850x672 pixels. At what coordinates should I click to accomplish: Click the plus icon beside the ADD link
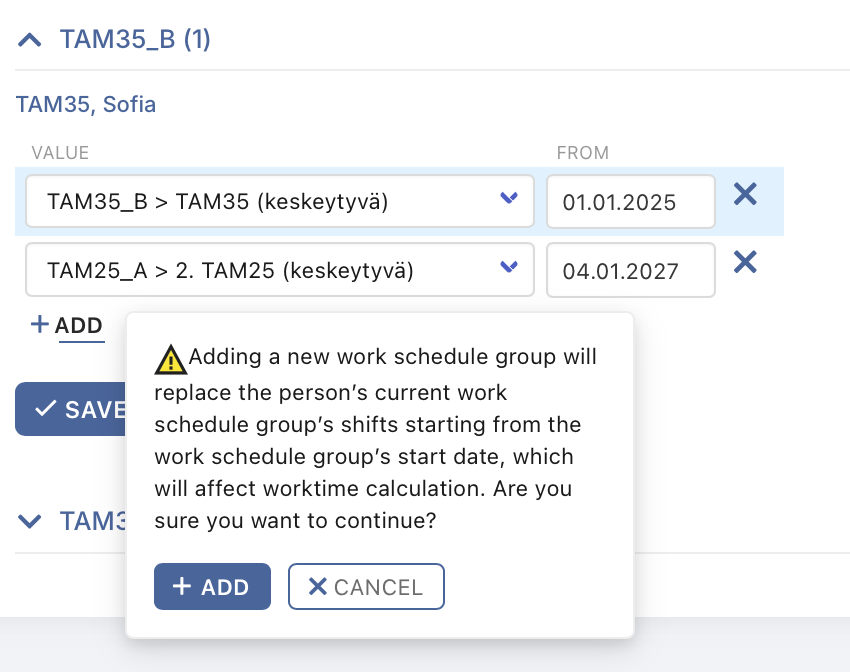click(x=40, y=324)
